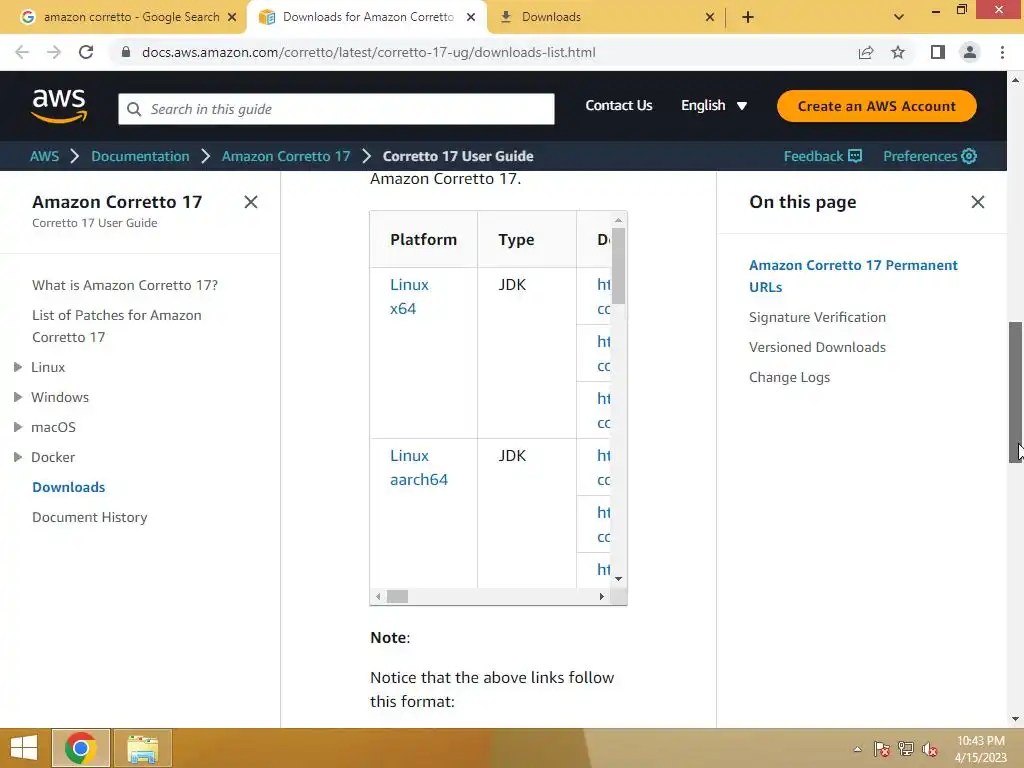
Task: Click Chrome icon in the taskbar
Action: pyautogui.click(x=81, y=748)
